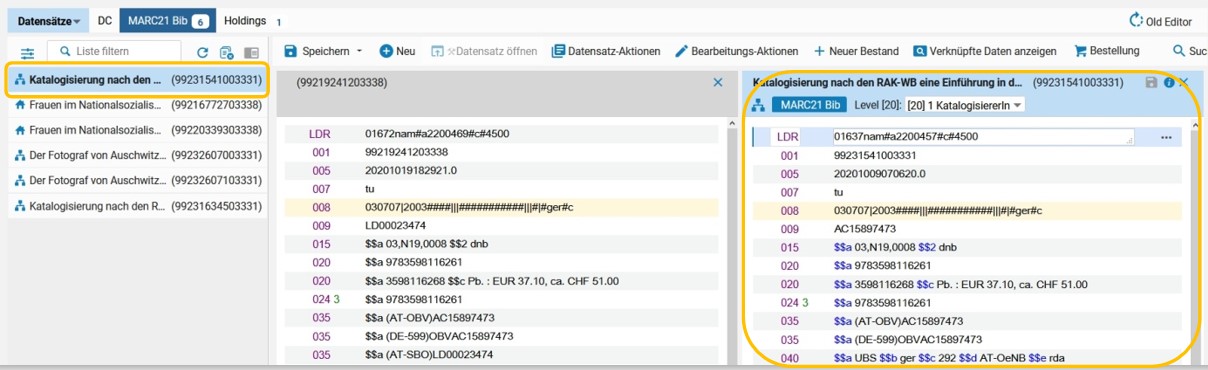Select record Der Fotograf von Auschwitz (99232607103331)

pyautogui.click(x=137, y=181)
